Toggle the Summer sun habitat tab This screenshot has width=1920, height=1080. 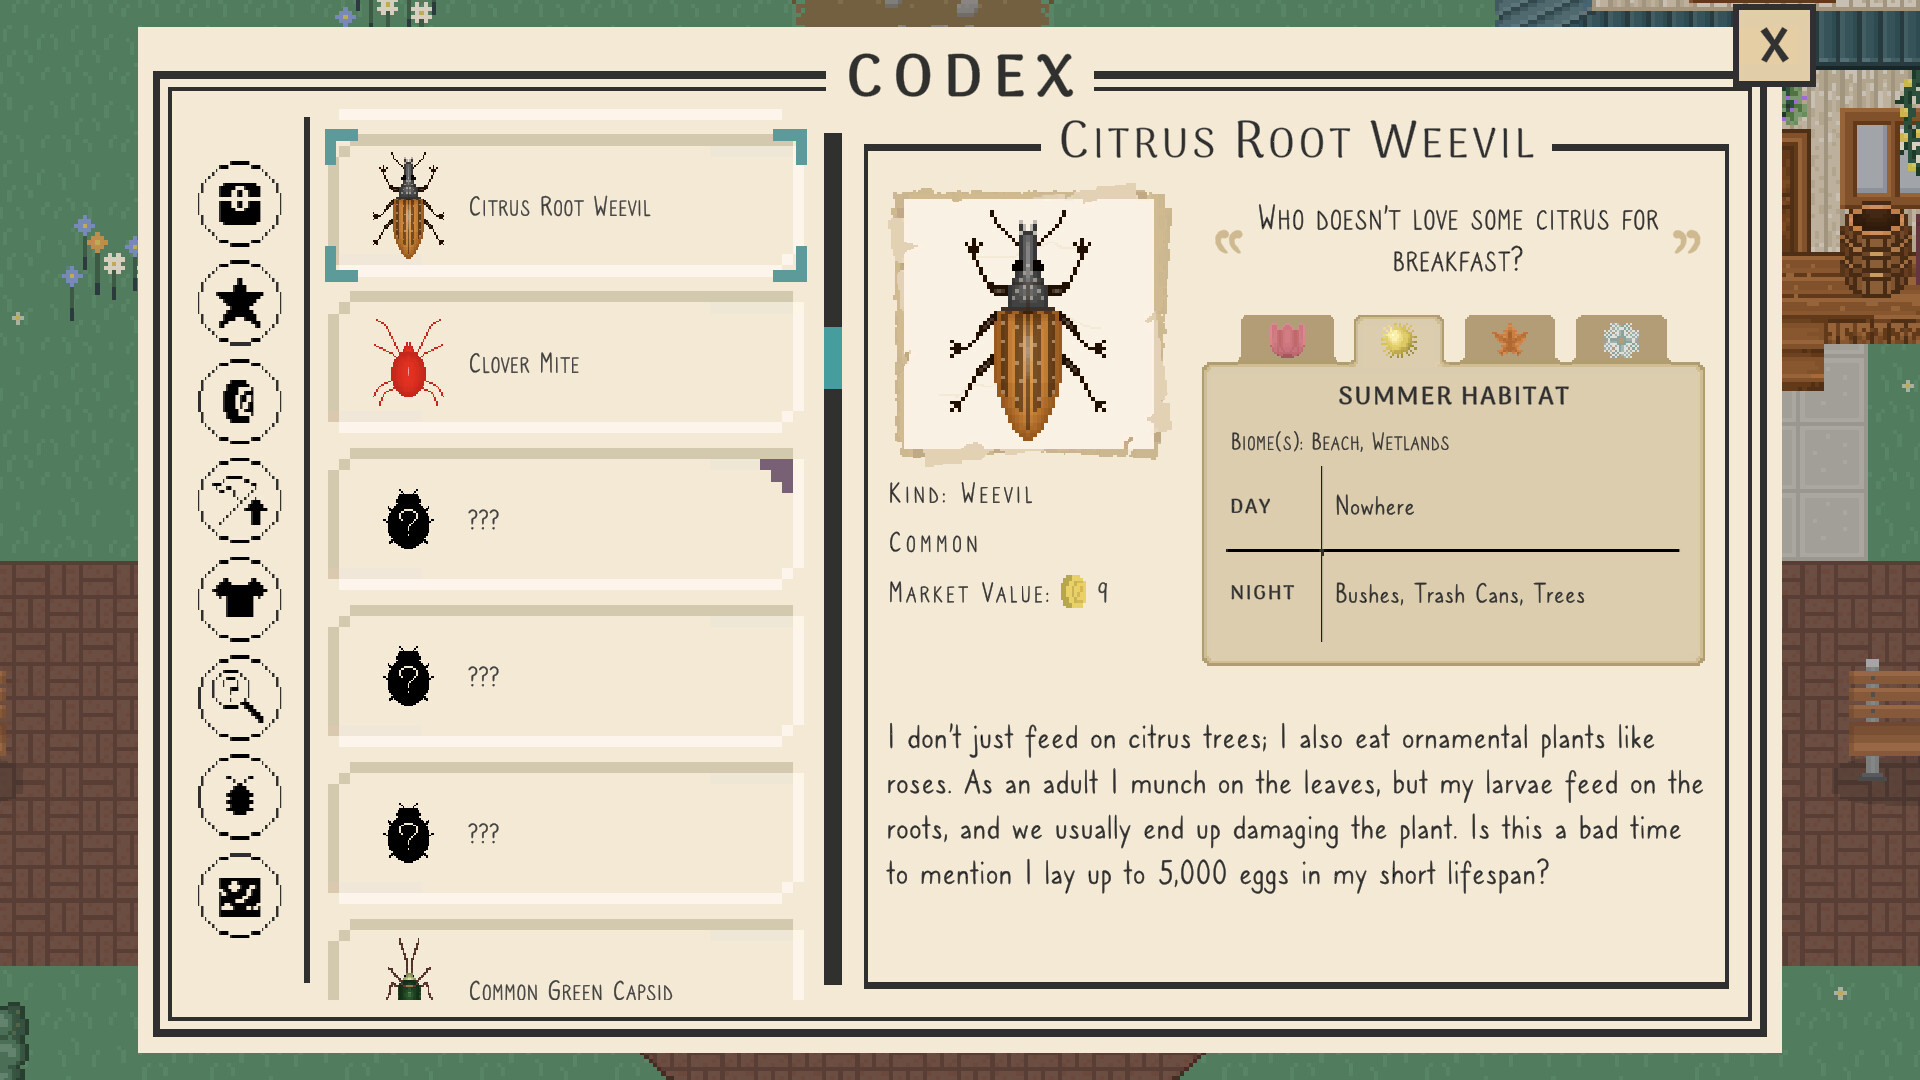click(x=1398, y=340)
